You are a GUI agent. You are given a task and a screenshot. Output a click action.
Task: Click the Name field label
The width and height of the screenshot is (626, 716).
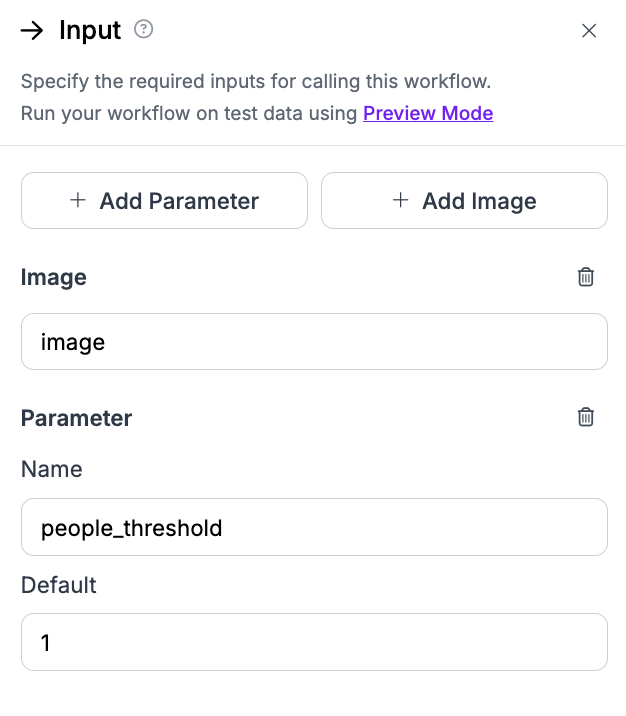52,469
